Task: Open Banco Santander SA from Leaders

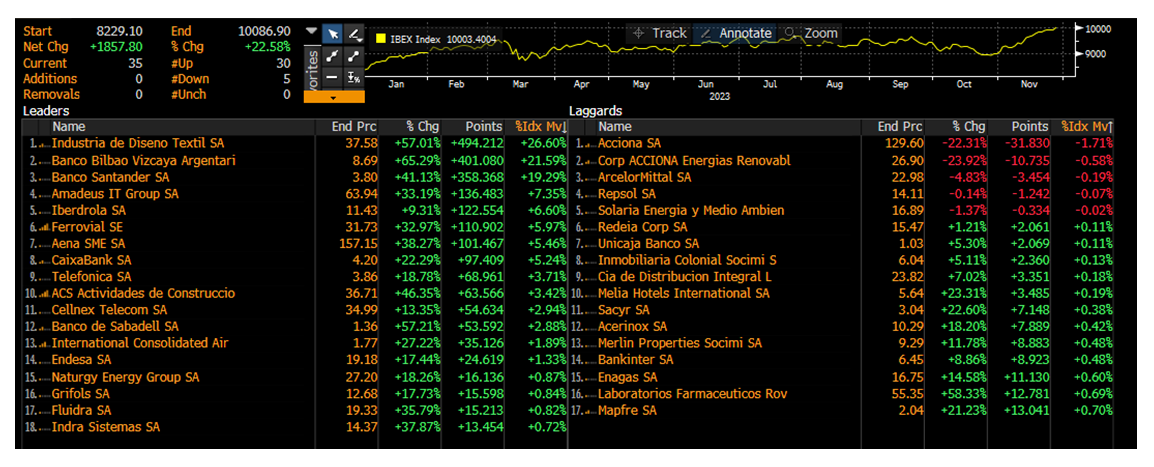Action: pos(110,177)
